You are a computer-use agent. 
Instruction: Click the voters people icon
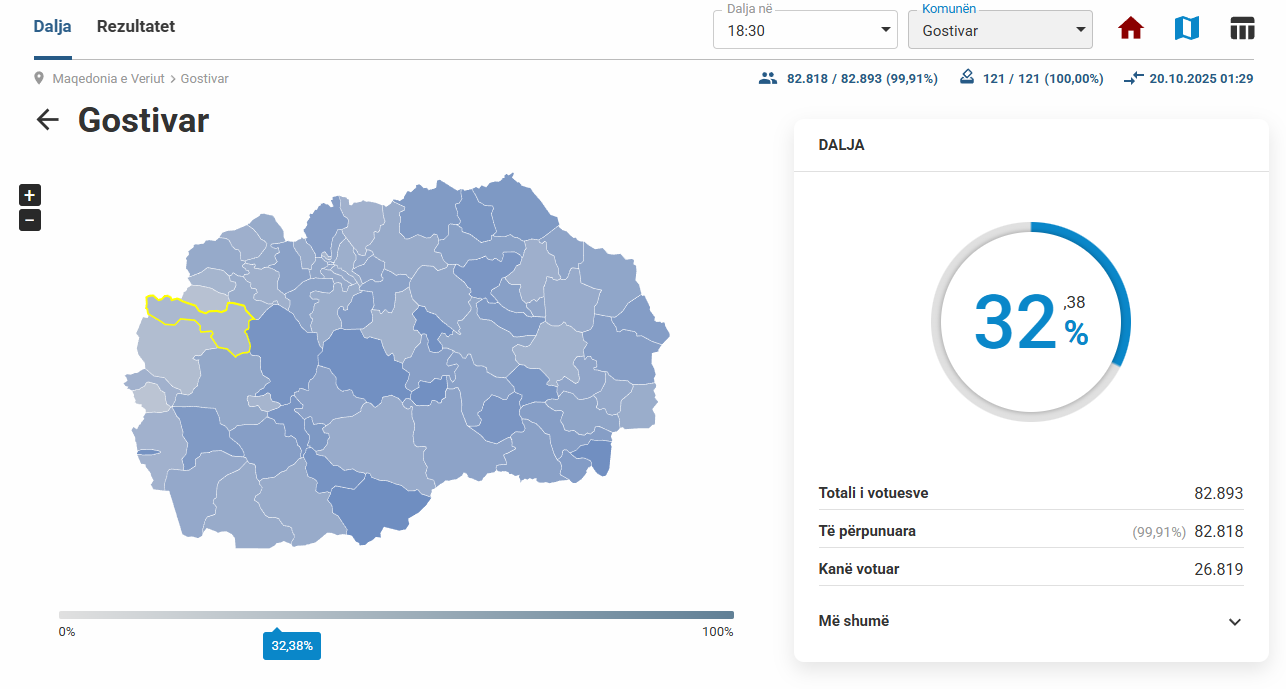[x=767, y=78]
